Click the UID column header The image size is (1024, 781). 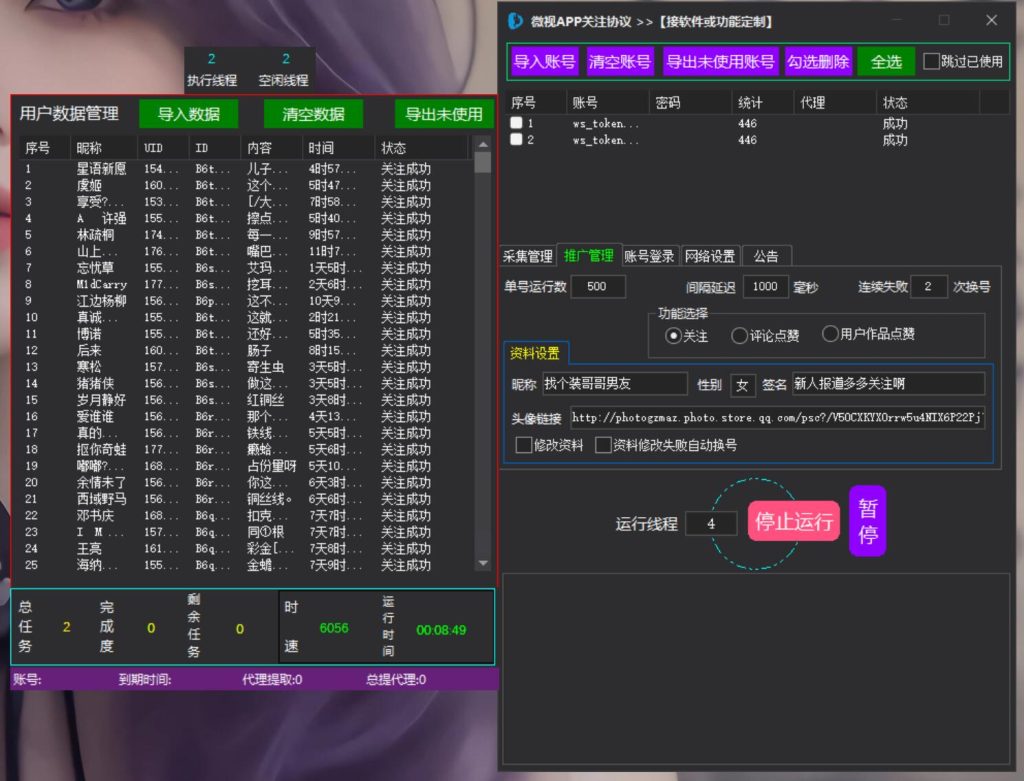pyautogui.click(x=163, y=148)
